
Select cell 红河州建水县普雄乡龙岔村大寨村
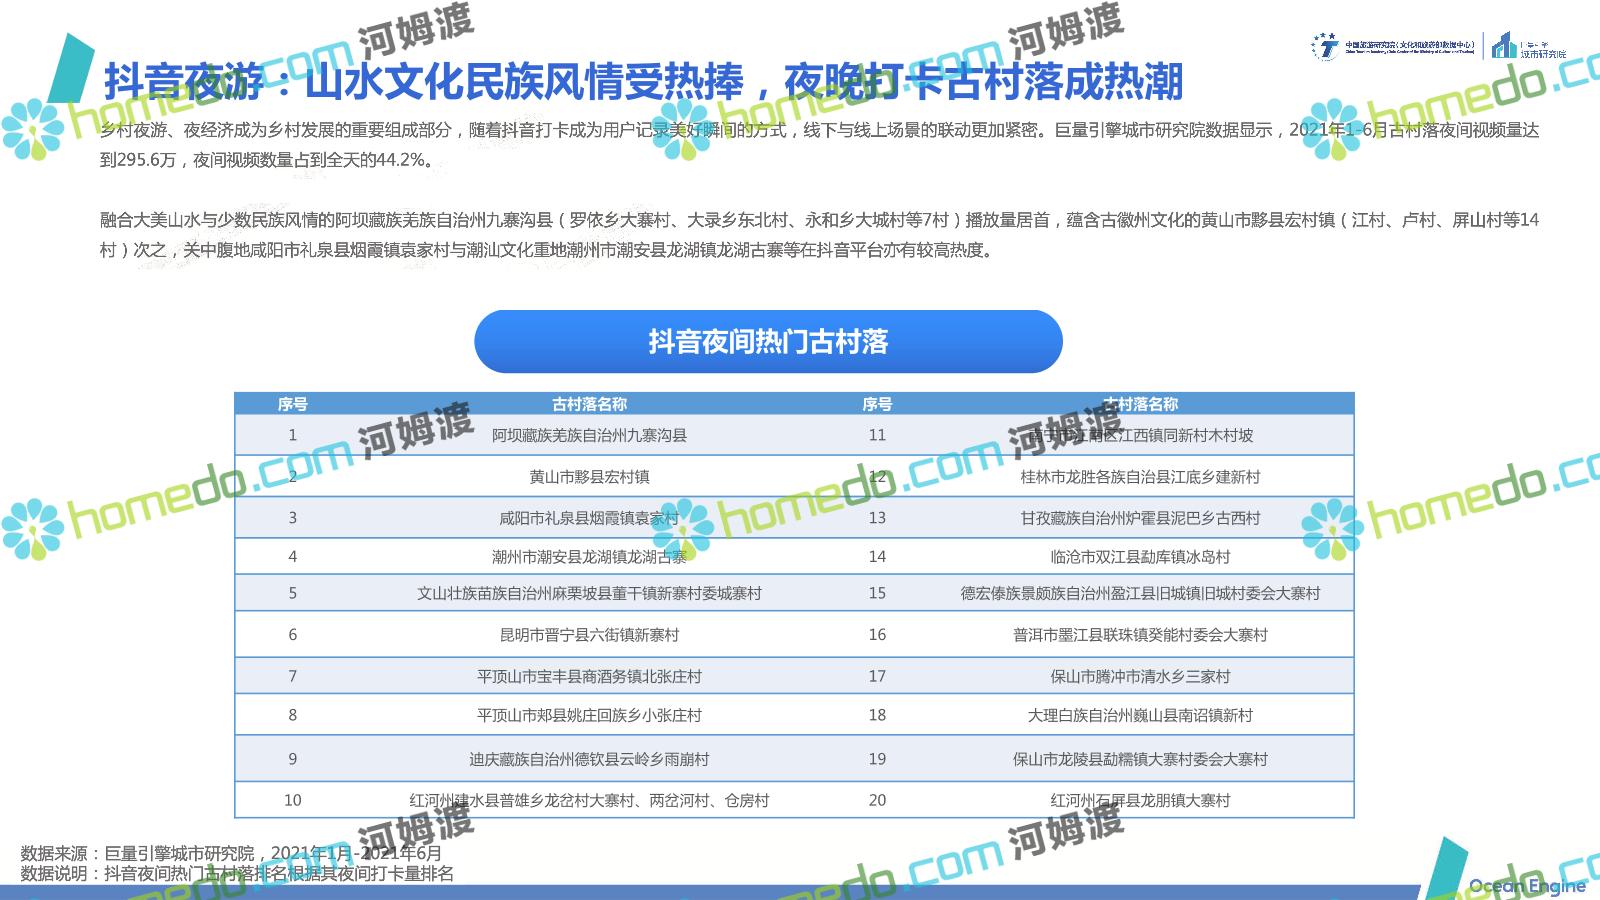click(x=589, y=801)
